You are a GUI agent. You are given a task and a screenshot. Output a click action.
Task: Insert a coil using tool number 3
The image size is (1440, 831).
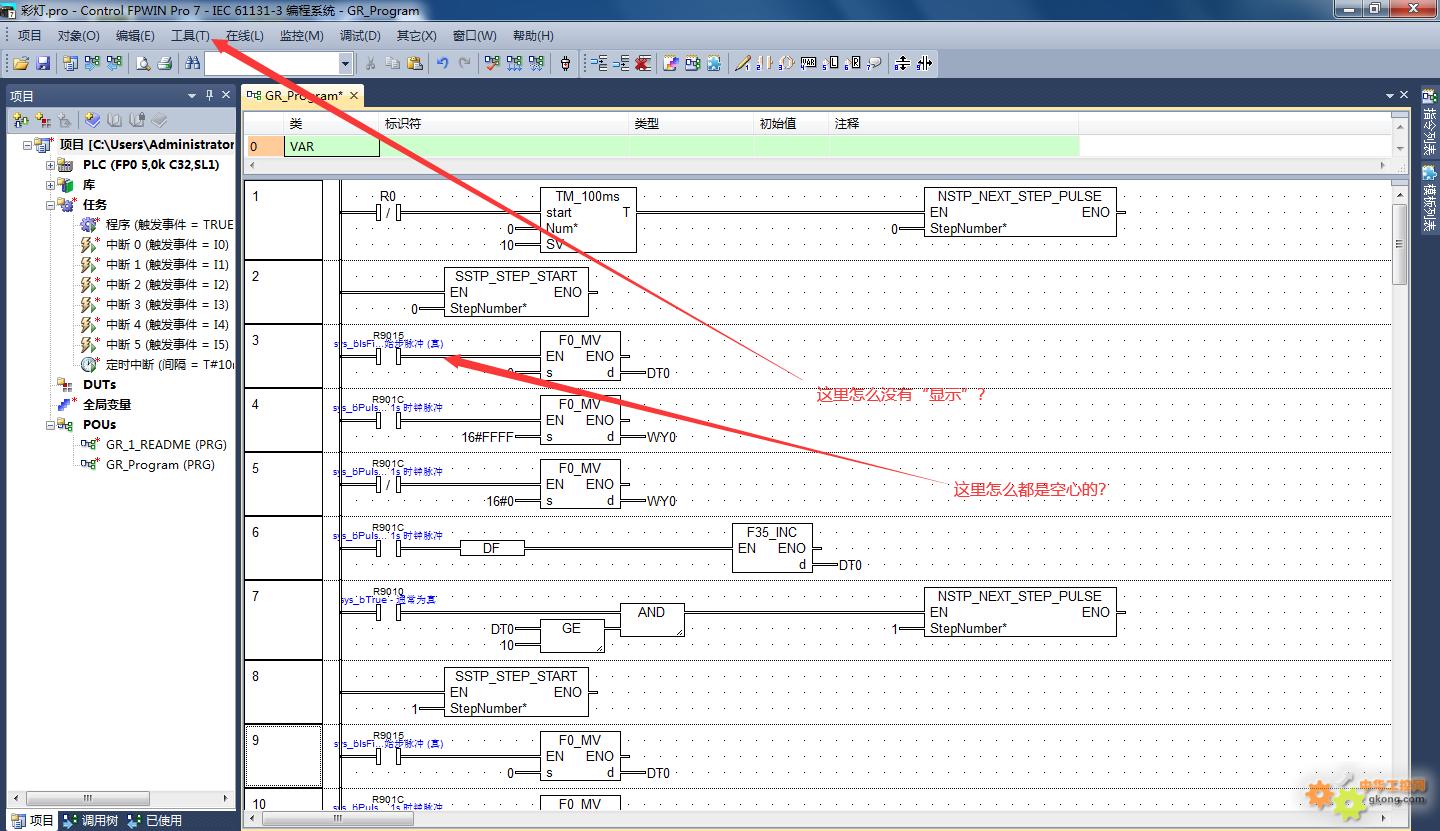pyautogui.click(x=786, y=63)
